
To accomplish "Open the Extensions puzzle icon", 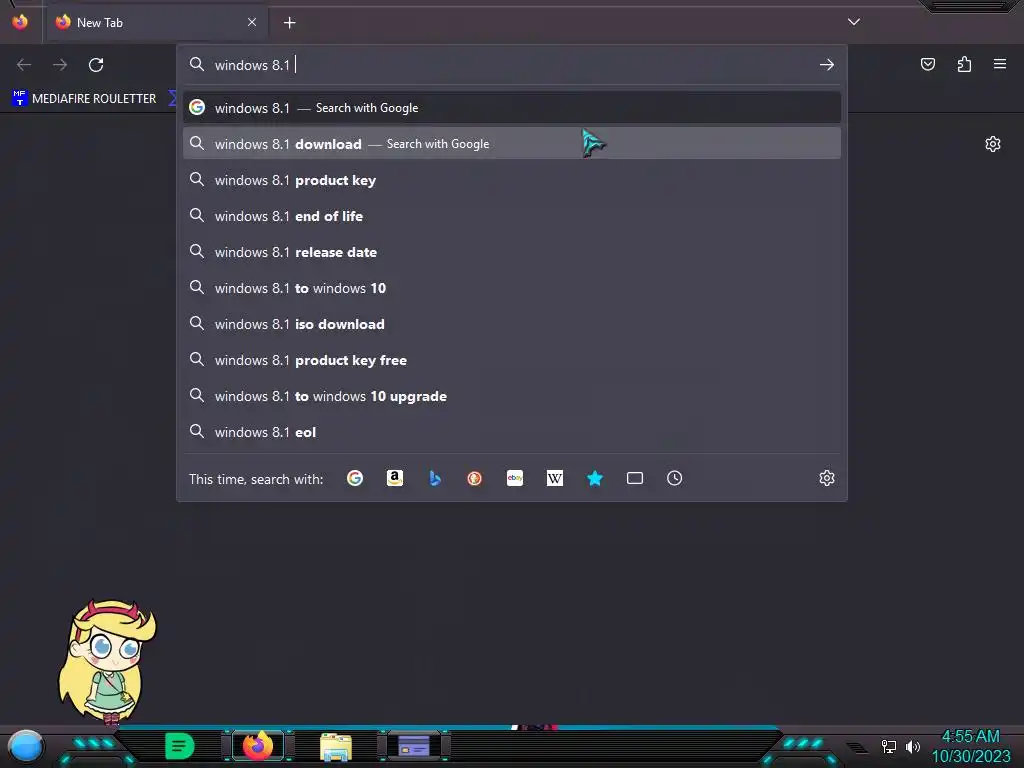I will point(964,64).
